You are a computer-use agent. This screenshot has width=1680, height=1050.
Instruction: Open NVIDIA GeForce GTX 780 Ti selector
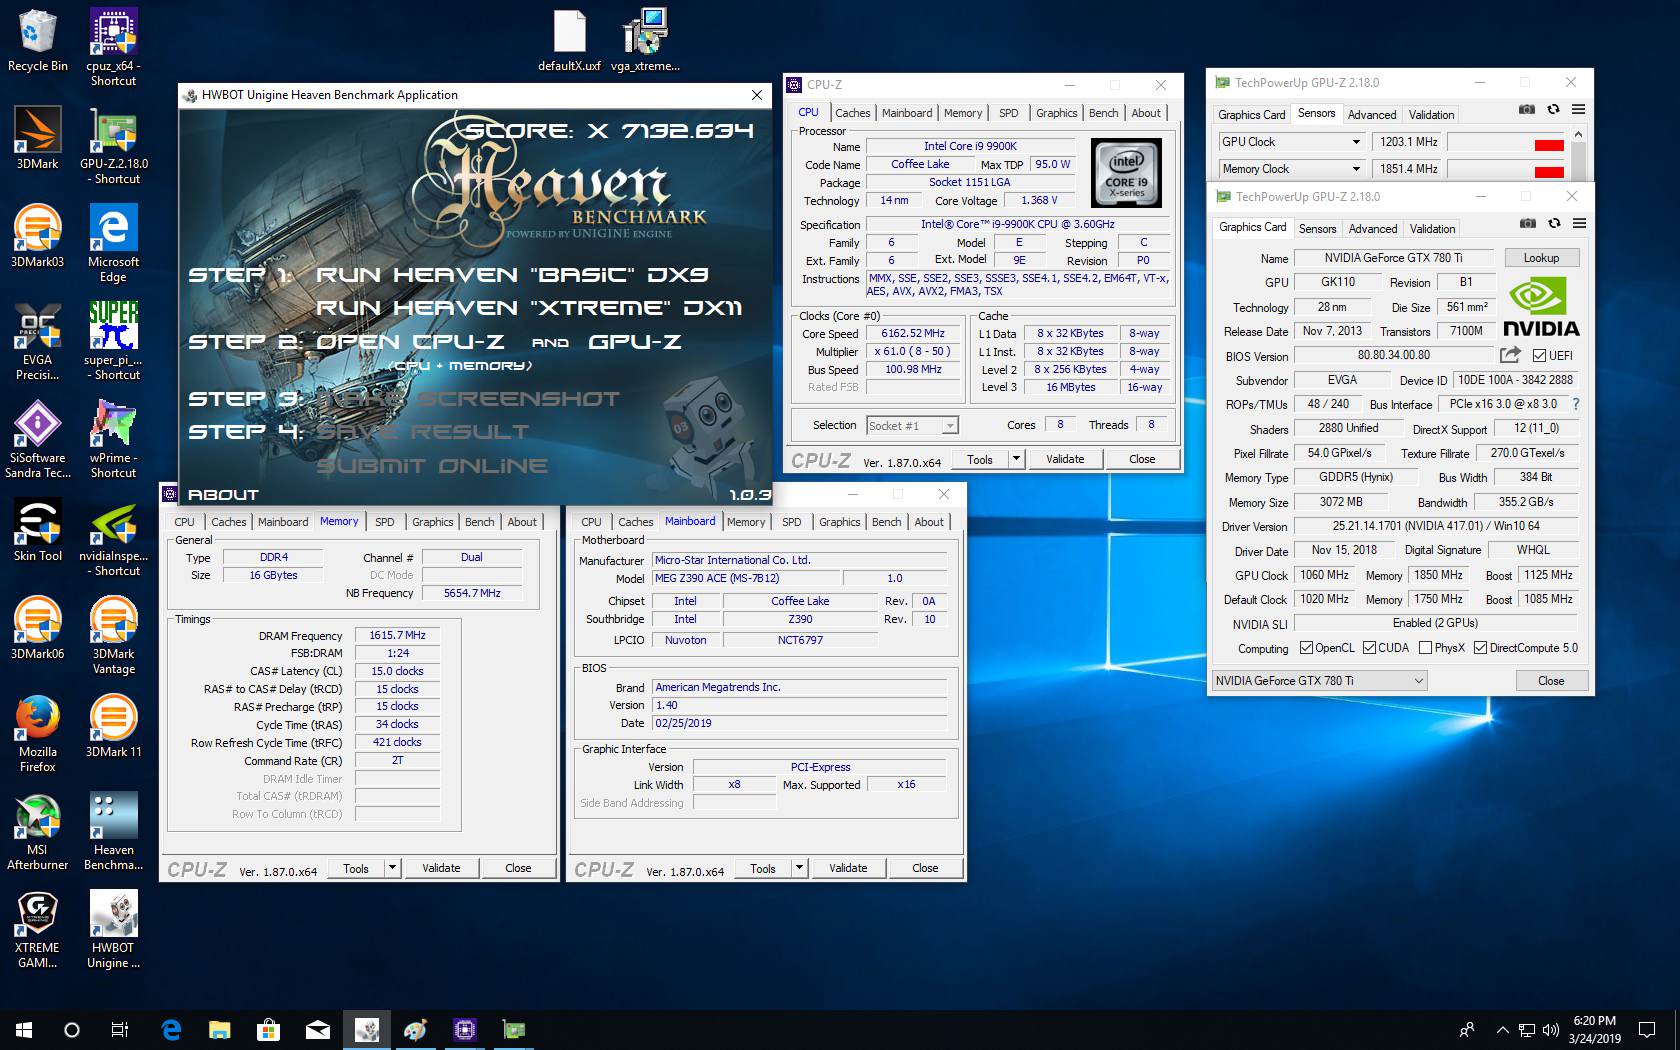[x=1319, y=681]
